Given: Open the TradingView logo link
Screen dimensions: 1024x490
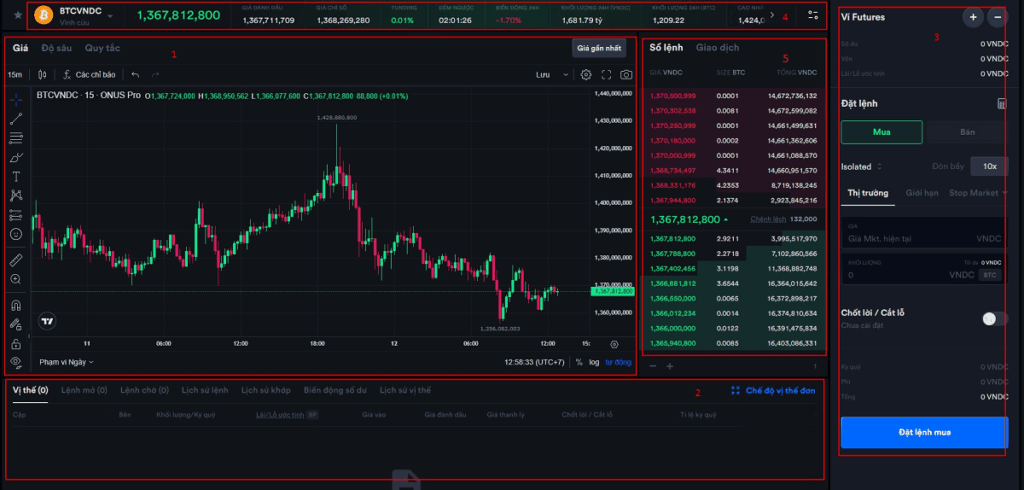Looking at the screenshot, I should (x=47, y=321).
